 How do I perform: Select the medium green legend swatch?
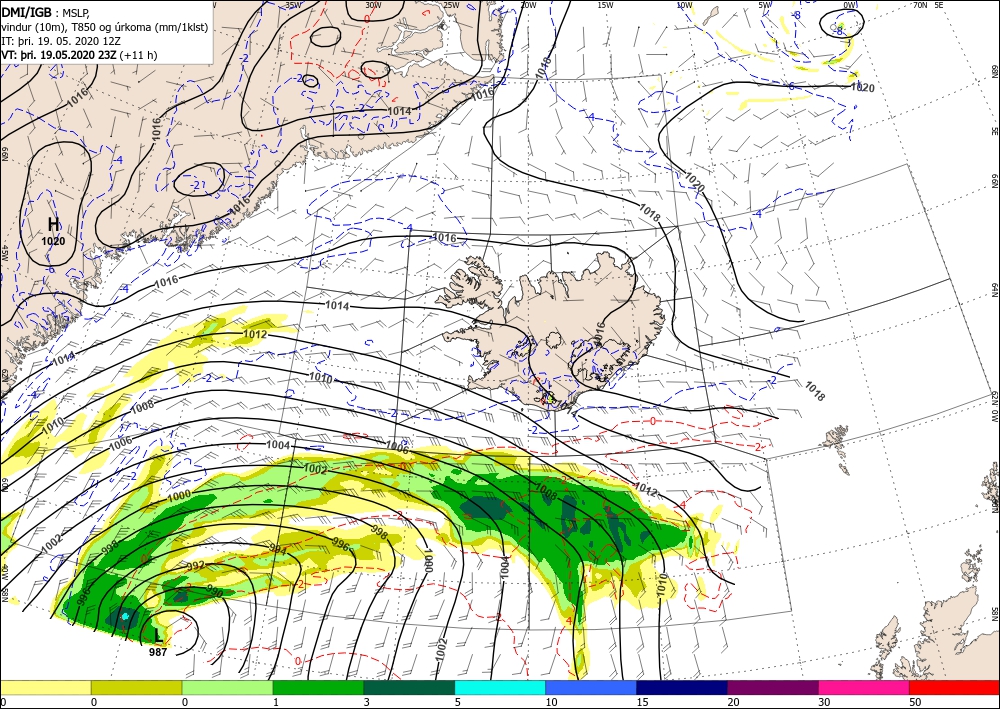coord(318,687)
